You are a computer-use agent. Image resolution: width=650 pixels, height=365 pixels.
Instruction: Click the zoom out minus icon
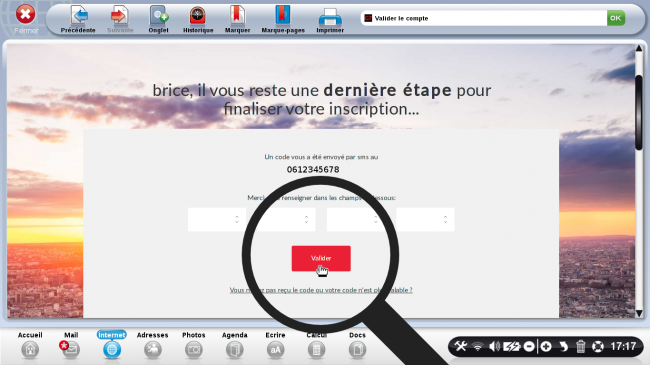[x=529, y=346]
